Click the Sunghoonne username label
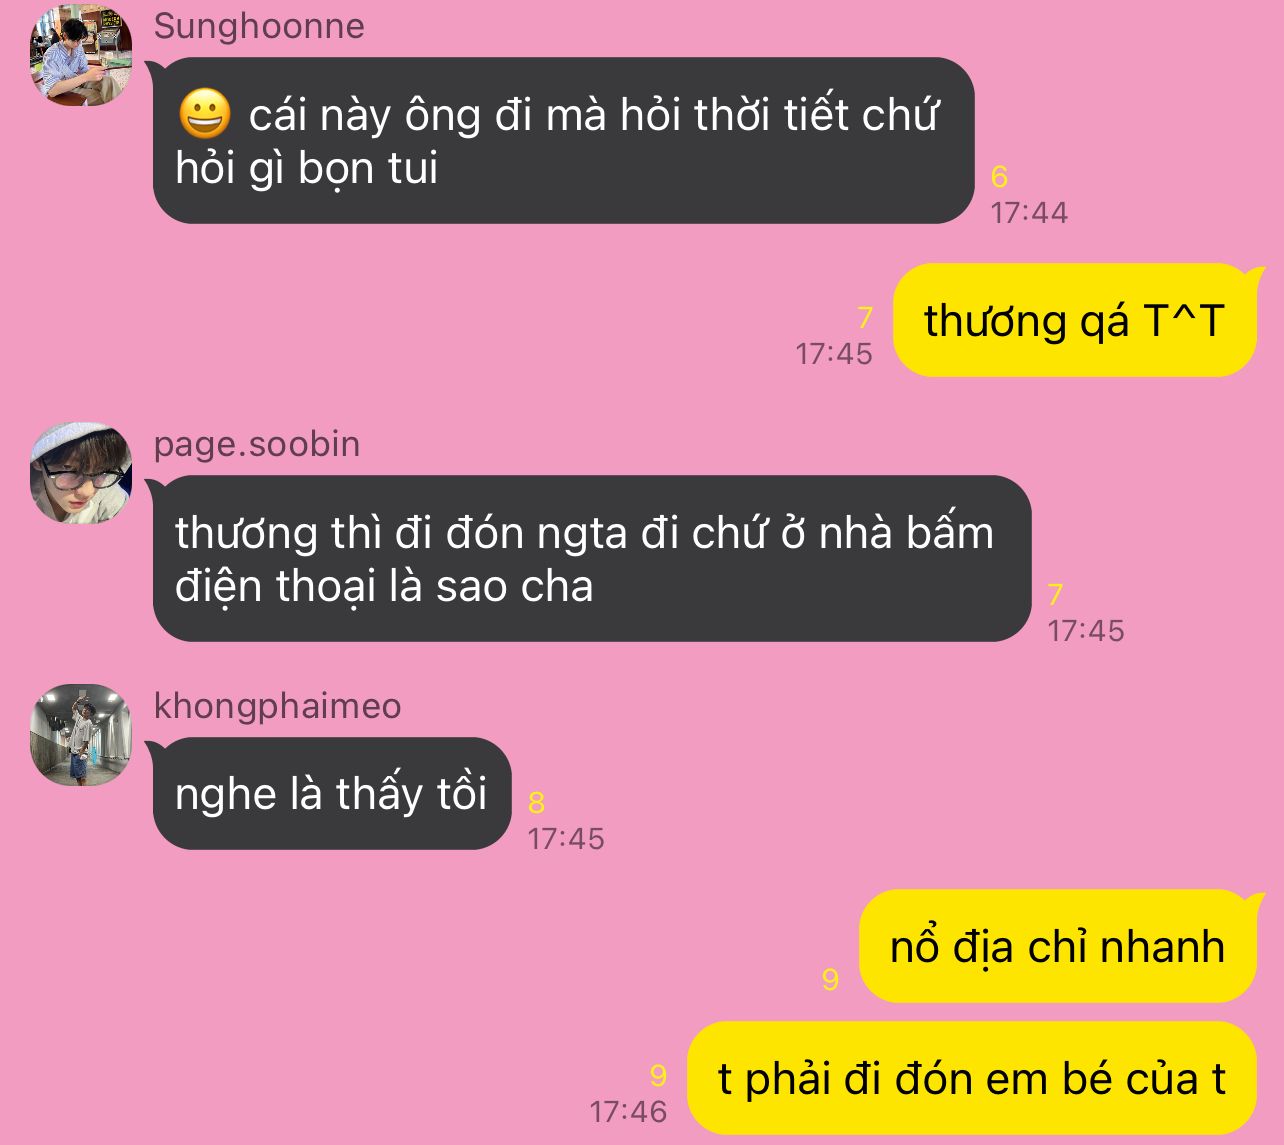Image resolution: width=1284 pixels, height=1145 pixels. pyautogui.click(x=259, y=26)
